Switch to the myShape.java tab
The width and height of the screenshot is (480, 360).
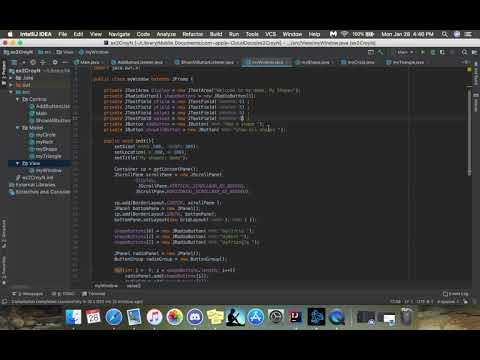pos(315,62)
